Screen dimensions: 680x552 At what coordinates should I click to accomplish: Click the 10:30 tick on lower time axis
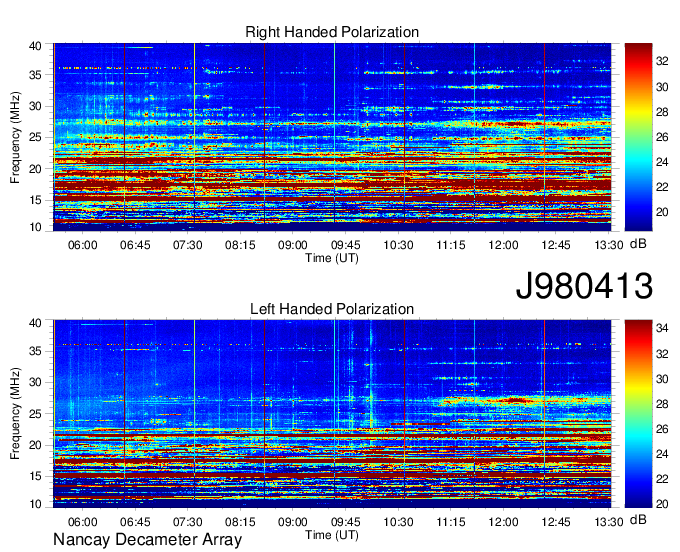click(x=398, y=522)
